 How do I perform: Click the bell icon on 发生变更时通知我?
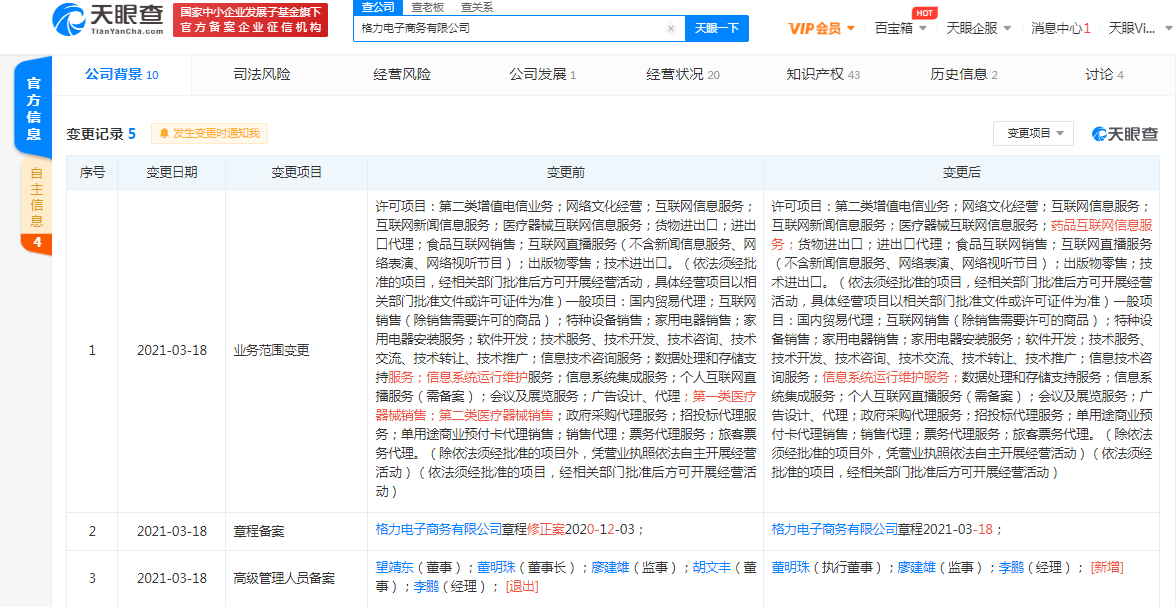click(162, 133)
